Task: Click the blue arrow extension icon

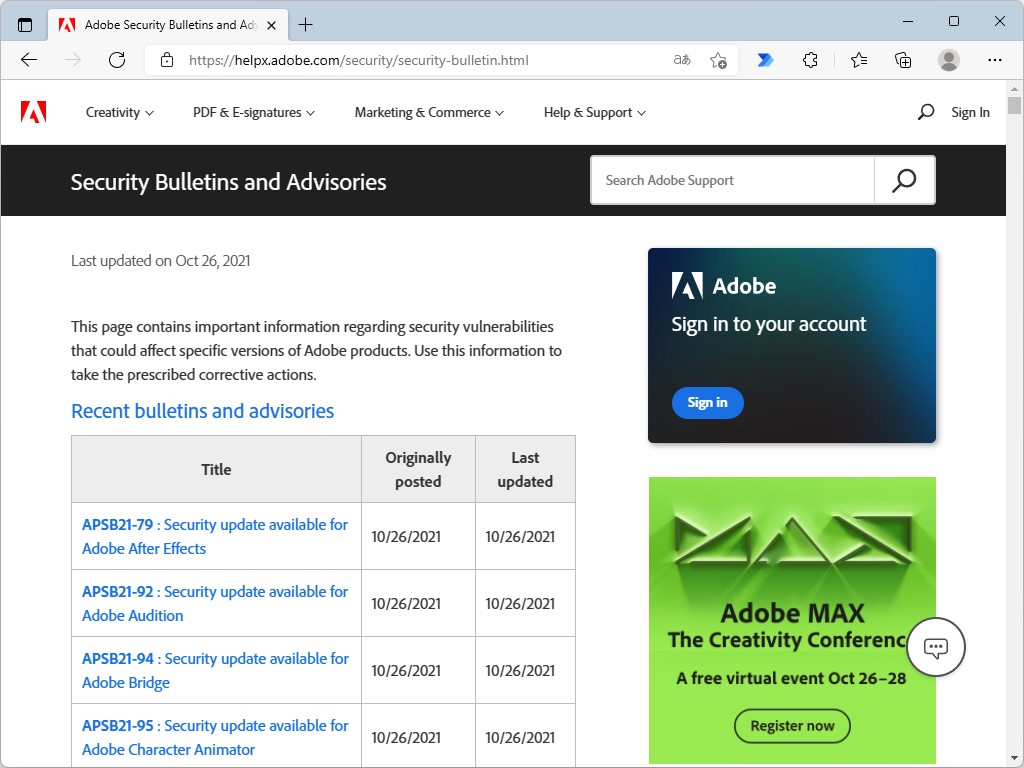Action: pyautogui.click(x=765, y=60)
